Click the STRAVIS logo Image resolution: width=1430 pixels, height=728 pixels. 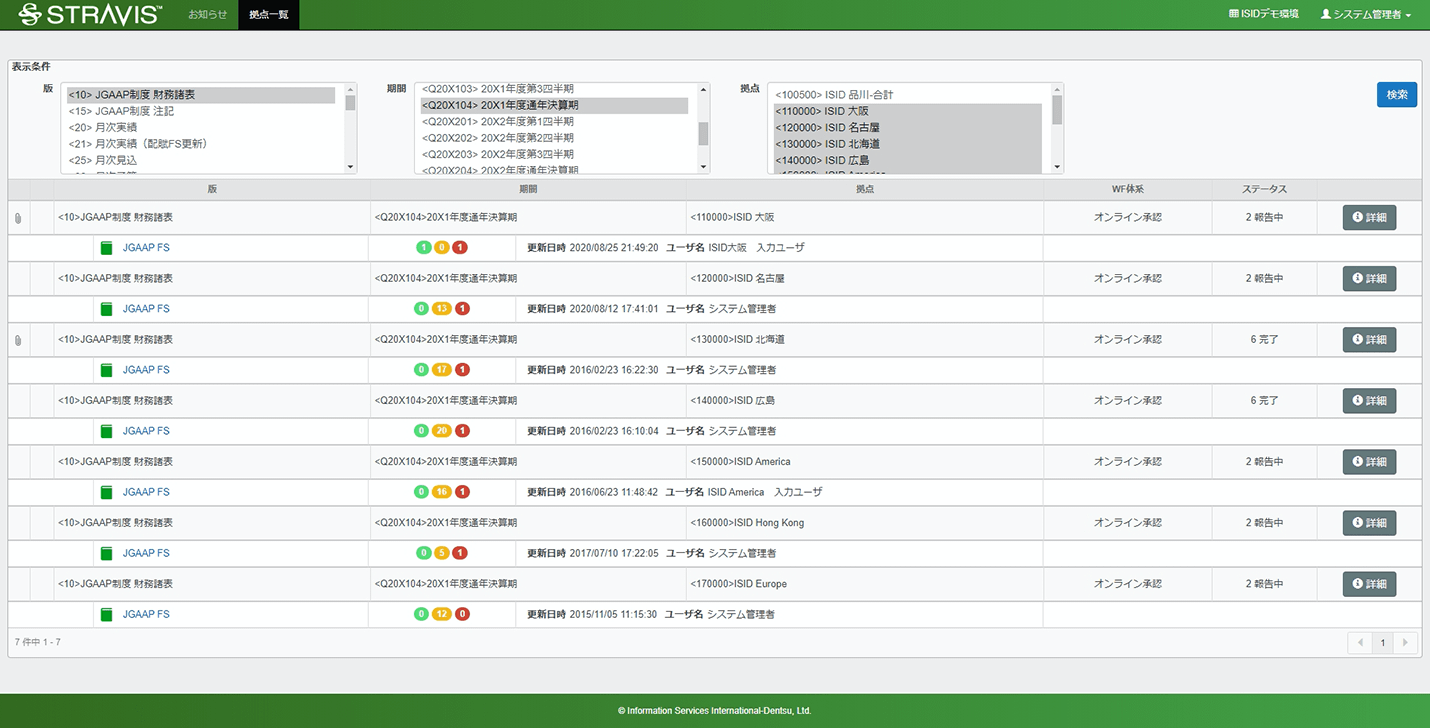[90, 14]
